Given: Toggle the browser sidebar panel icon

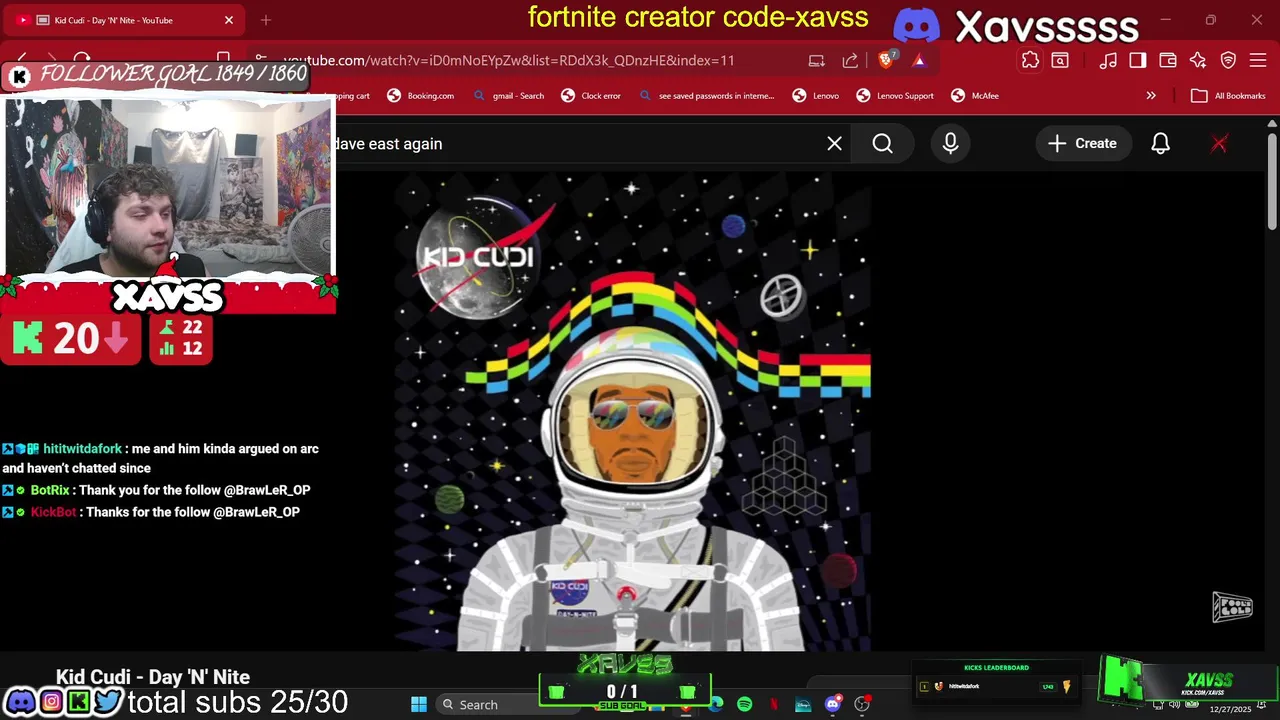Looking at the screenshot, I should click(1138, 60).
